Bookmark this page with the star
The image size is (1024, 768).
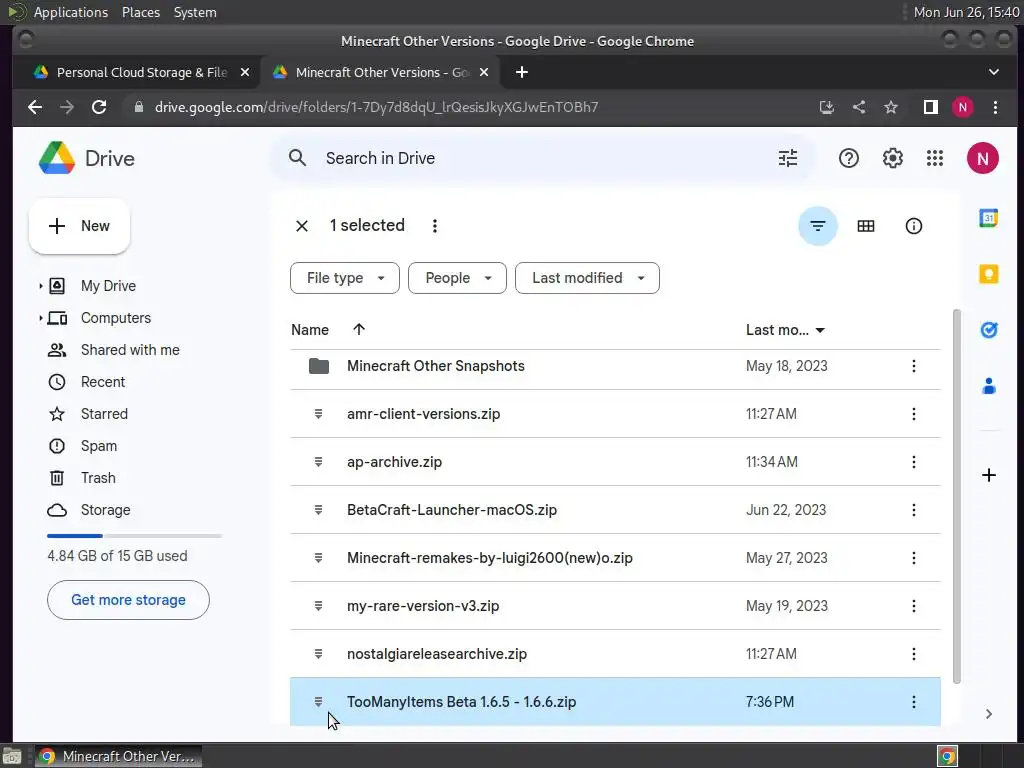pyautogui.click(x=891, y=107)
